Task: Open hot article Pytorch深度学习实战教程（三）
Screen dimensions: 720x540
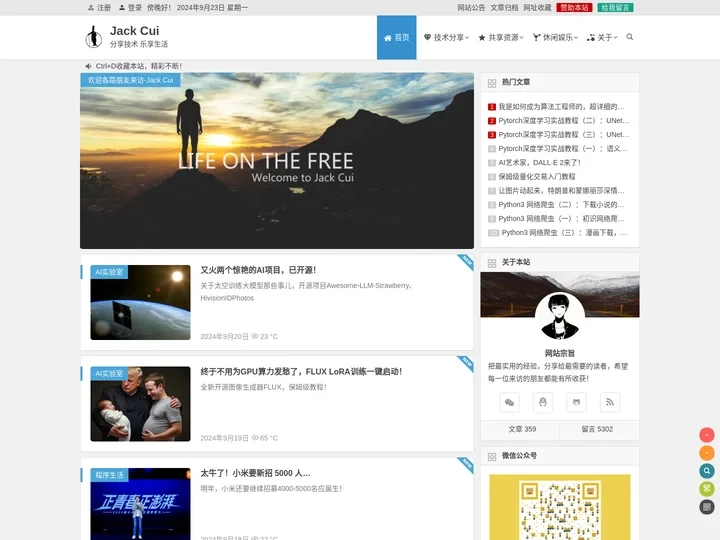Action: pyautogui.click(x=564, y=135)
